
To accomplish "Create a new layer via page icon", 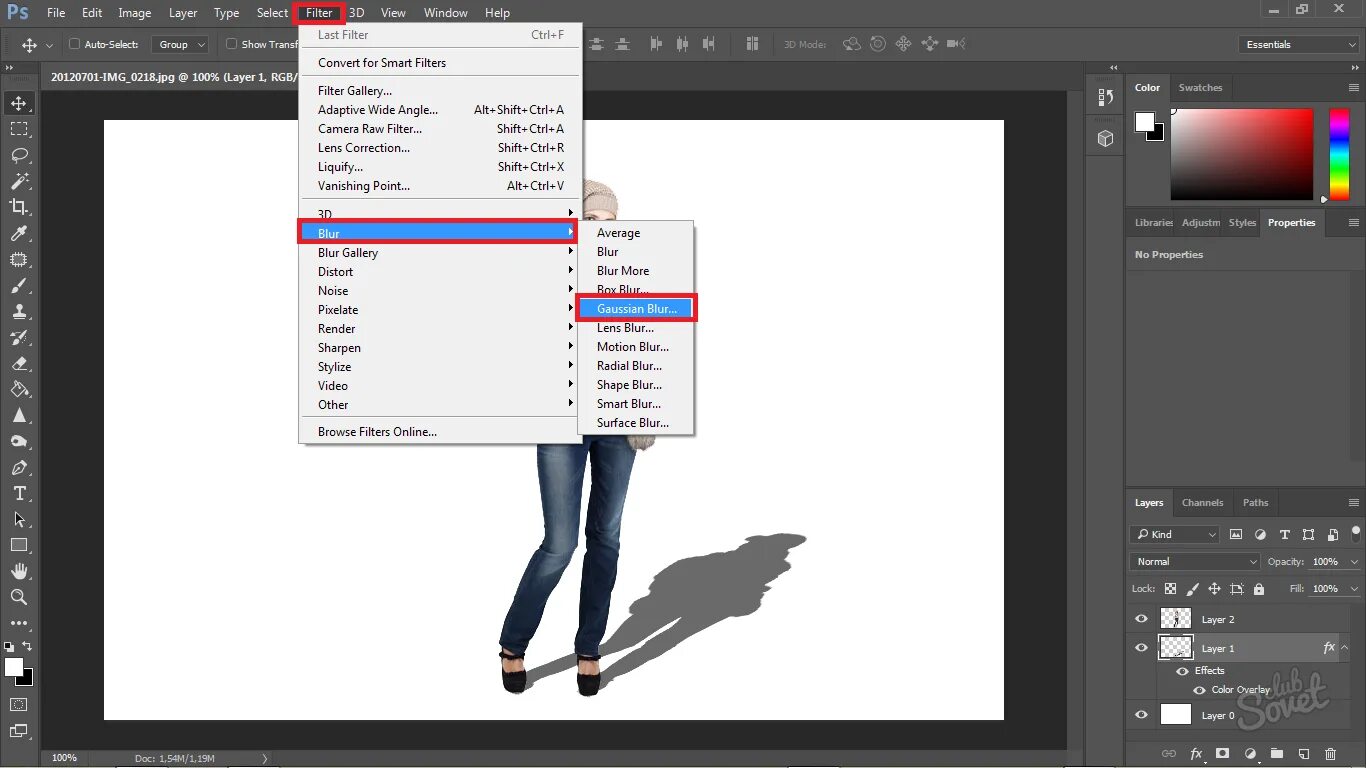I will pyautogui.click(x=1303, y=754).
